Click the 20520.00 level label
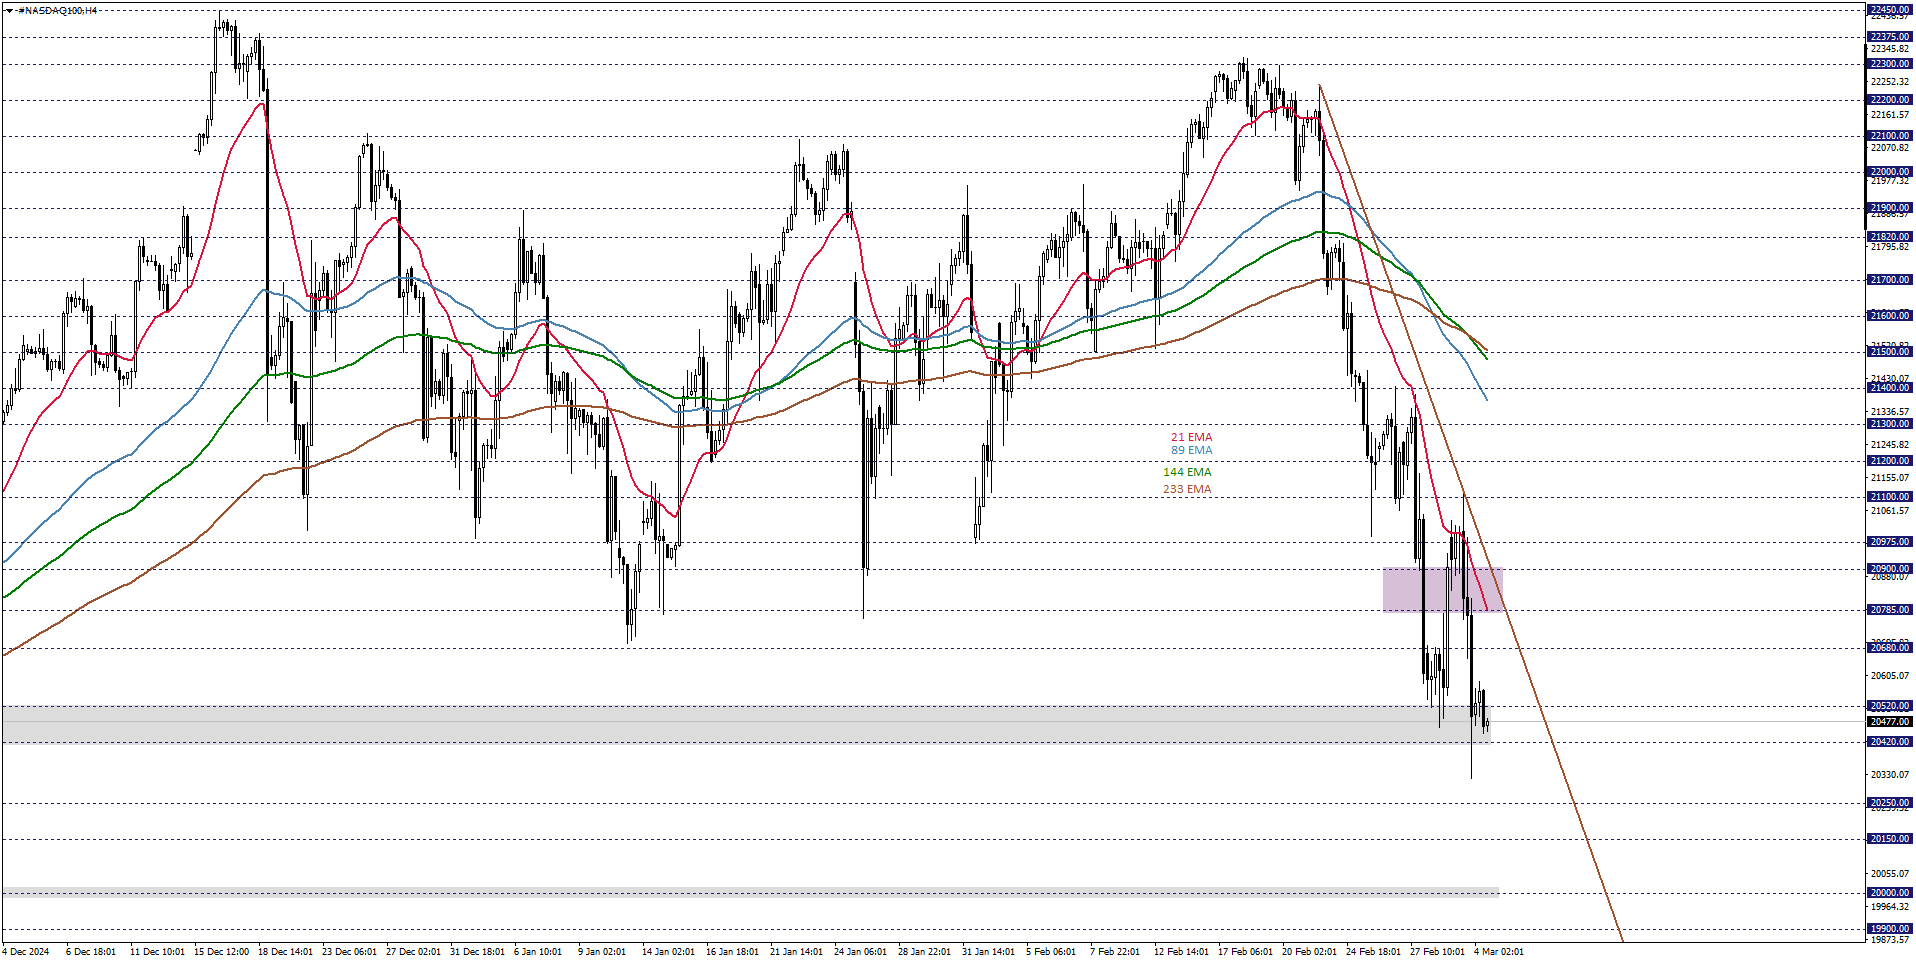Screen dimensions: 1916x963 click(1890, 706)
